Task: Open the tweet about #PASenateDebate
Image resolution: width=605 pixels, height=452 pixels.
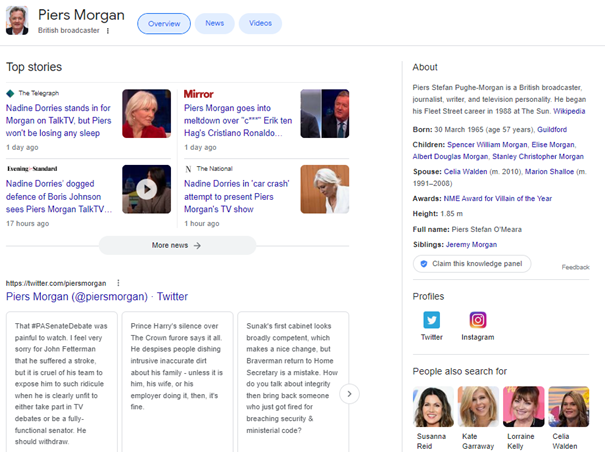Action: point(61,384)
